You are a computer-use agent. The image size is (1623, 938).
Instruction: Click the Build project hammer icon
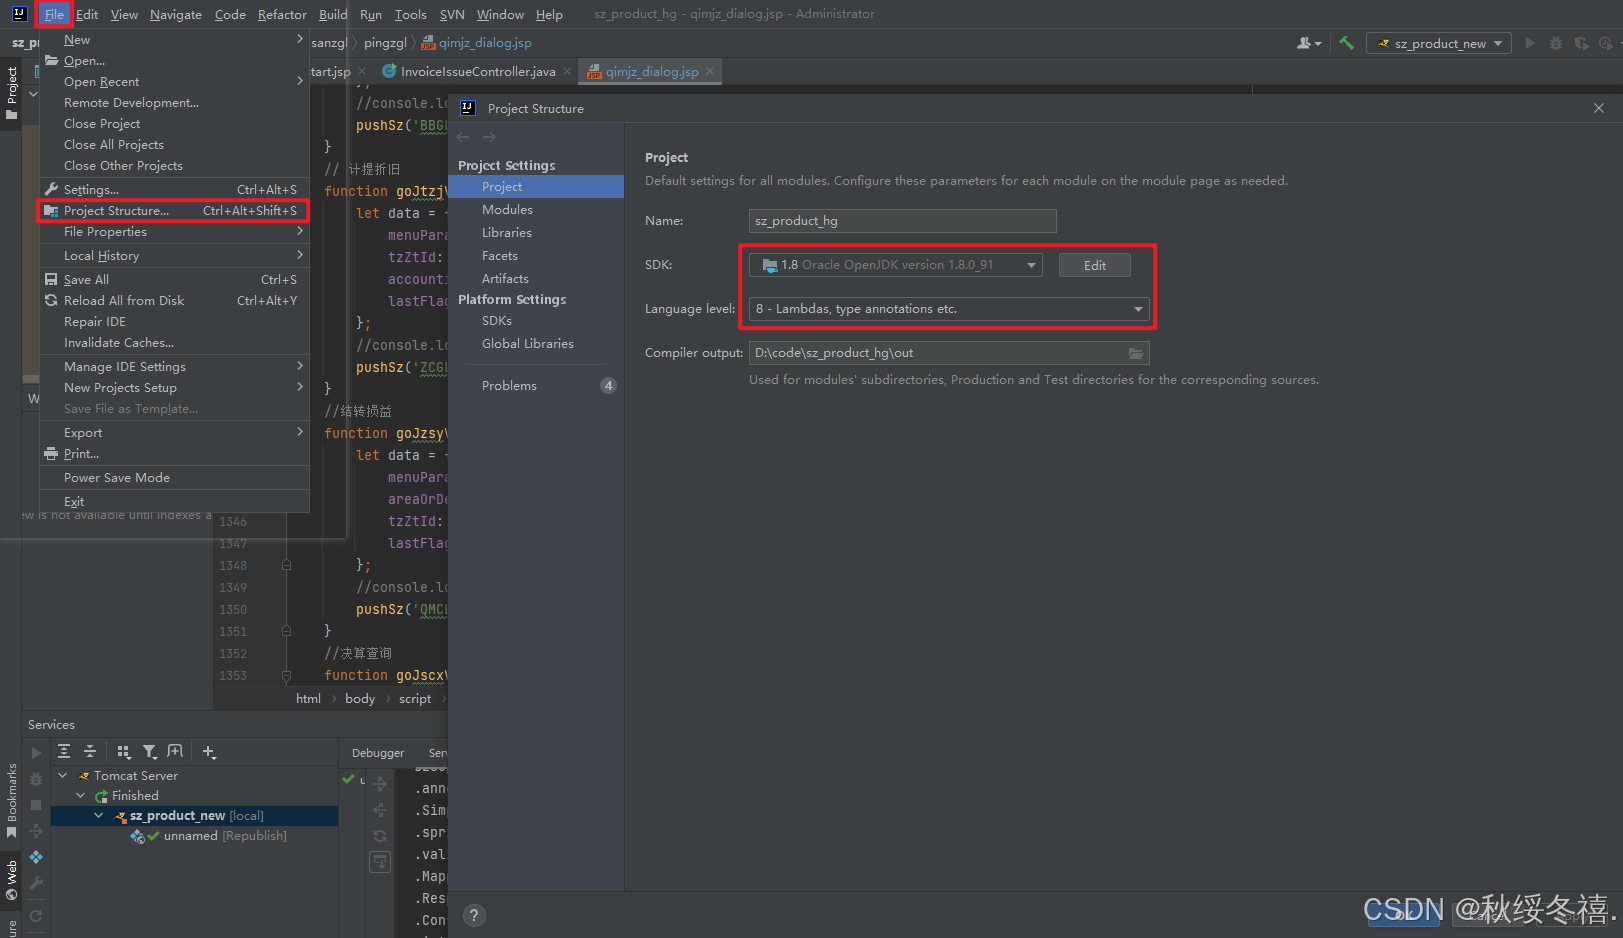1346,43
